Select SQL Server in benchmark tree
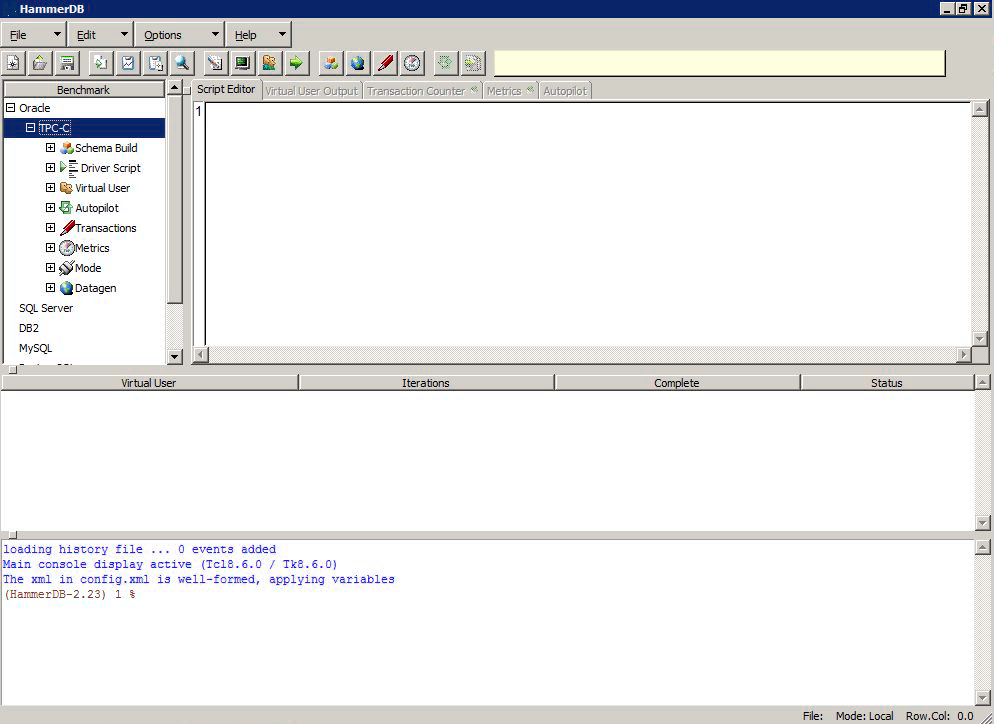Viewport: 994px width, 724px height. pyautogui.click(x=46, y=308)
